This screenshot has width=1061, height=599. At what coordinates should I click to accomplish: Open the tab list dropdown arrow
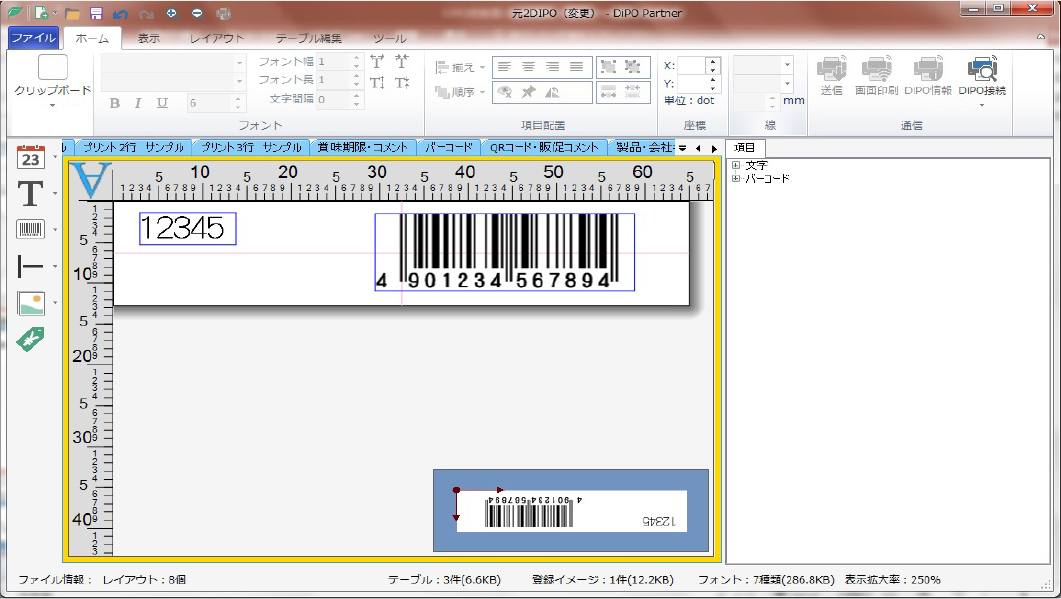click(683, 148)
